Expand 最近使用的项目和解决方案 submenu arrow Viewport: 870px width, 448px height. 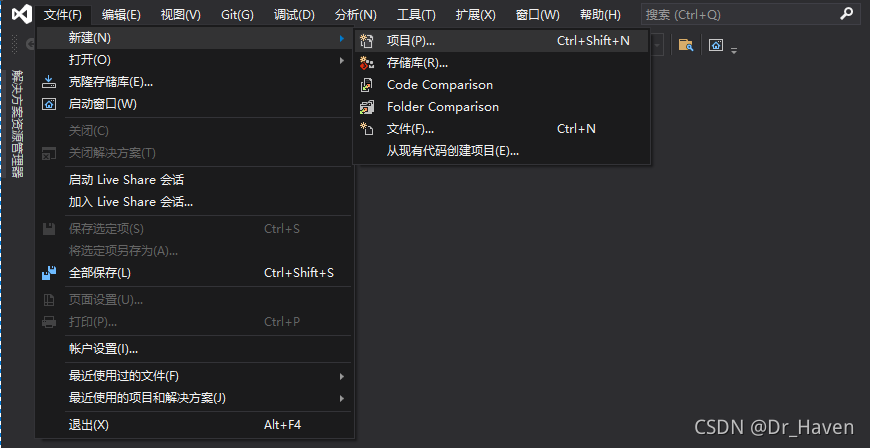342,398
